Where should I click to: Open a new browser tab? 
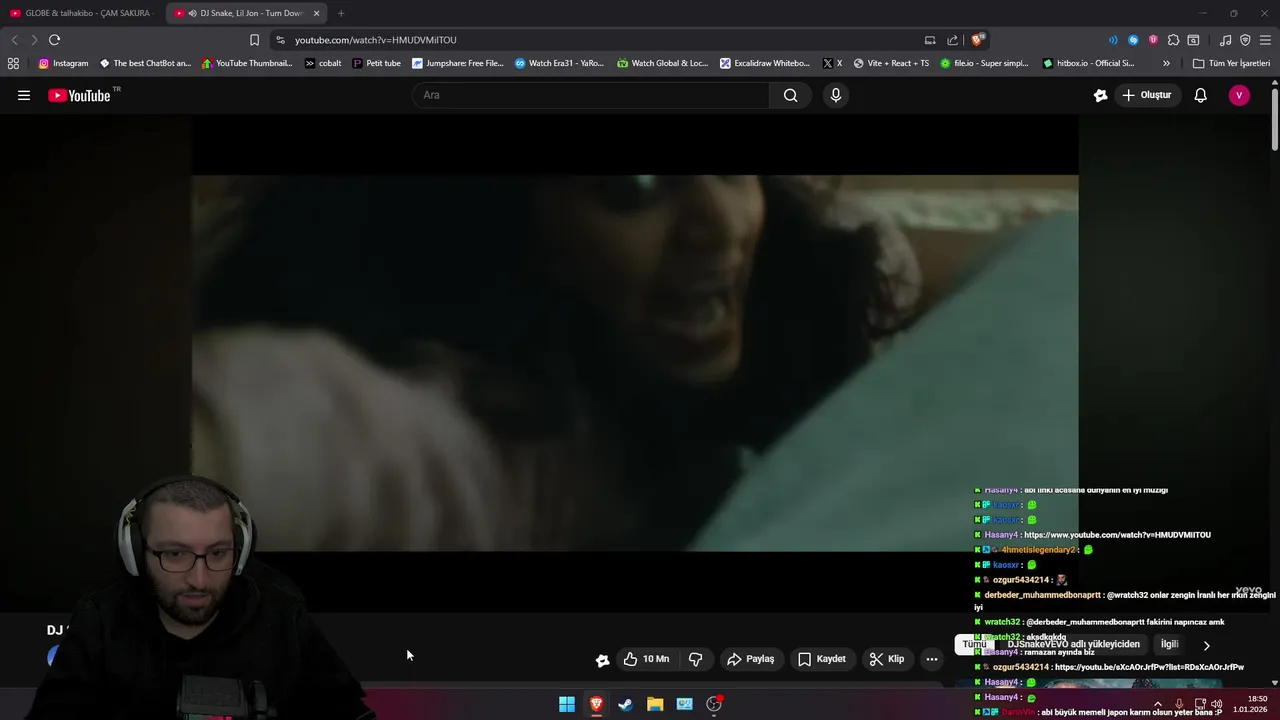click(341, 13)
